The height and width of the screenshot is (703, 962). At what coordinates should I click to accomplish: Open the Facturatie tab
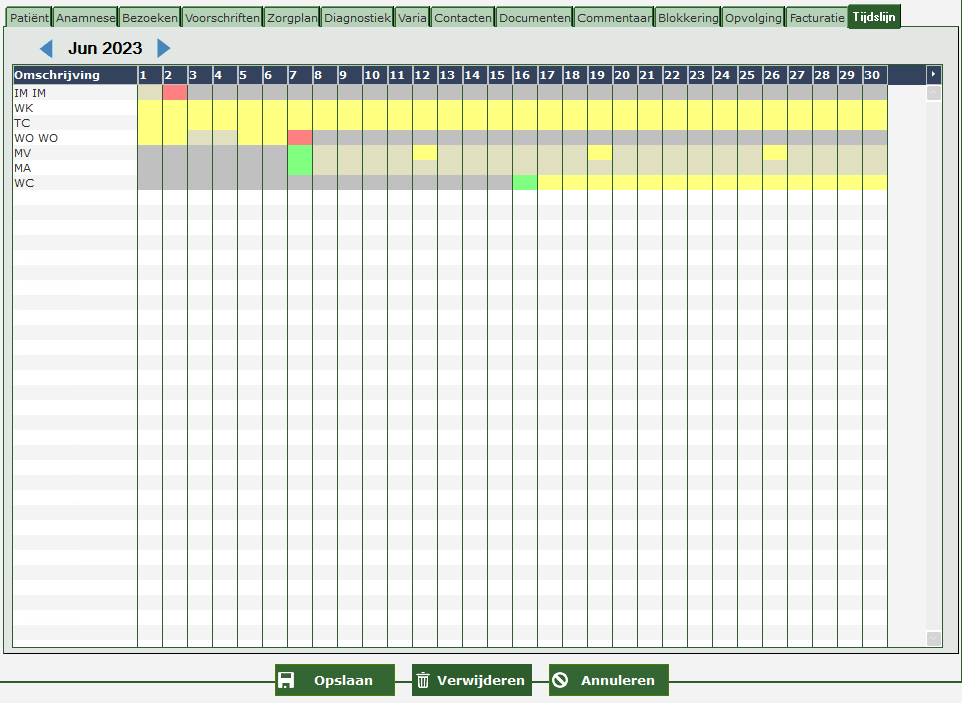[x=816, y=18]
